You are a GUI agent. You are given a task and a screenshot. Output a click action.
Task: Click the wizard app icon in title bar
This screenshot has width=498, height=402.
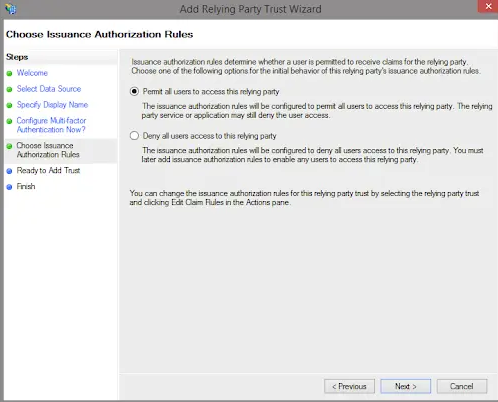[10, 9]
